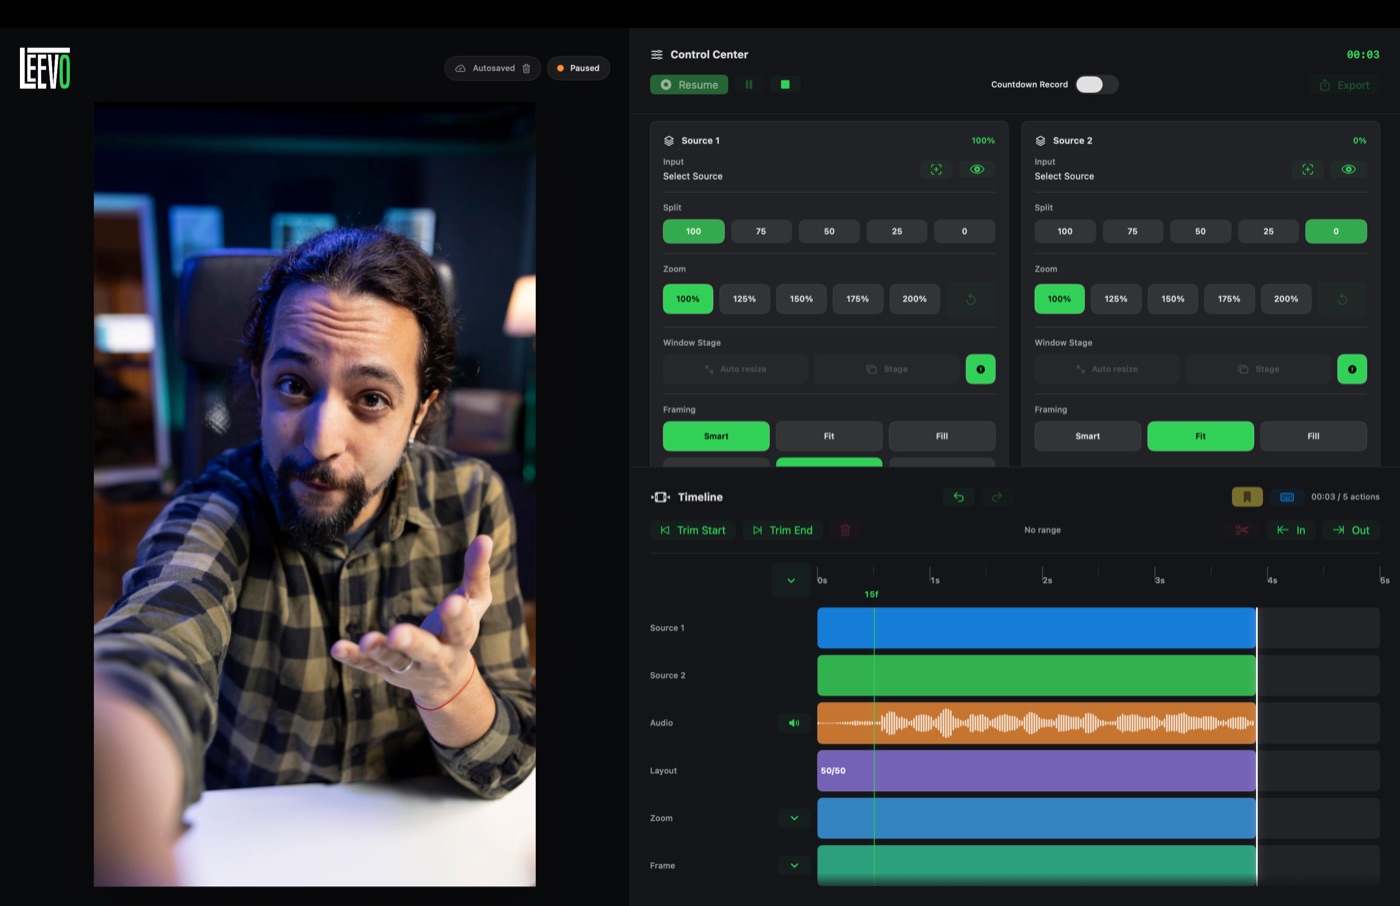Click the Source 1 layers icon
The image size is (1400, 906).
[x=669, y=141]
